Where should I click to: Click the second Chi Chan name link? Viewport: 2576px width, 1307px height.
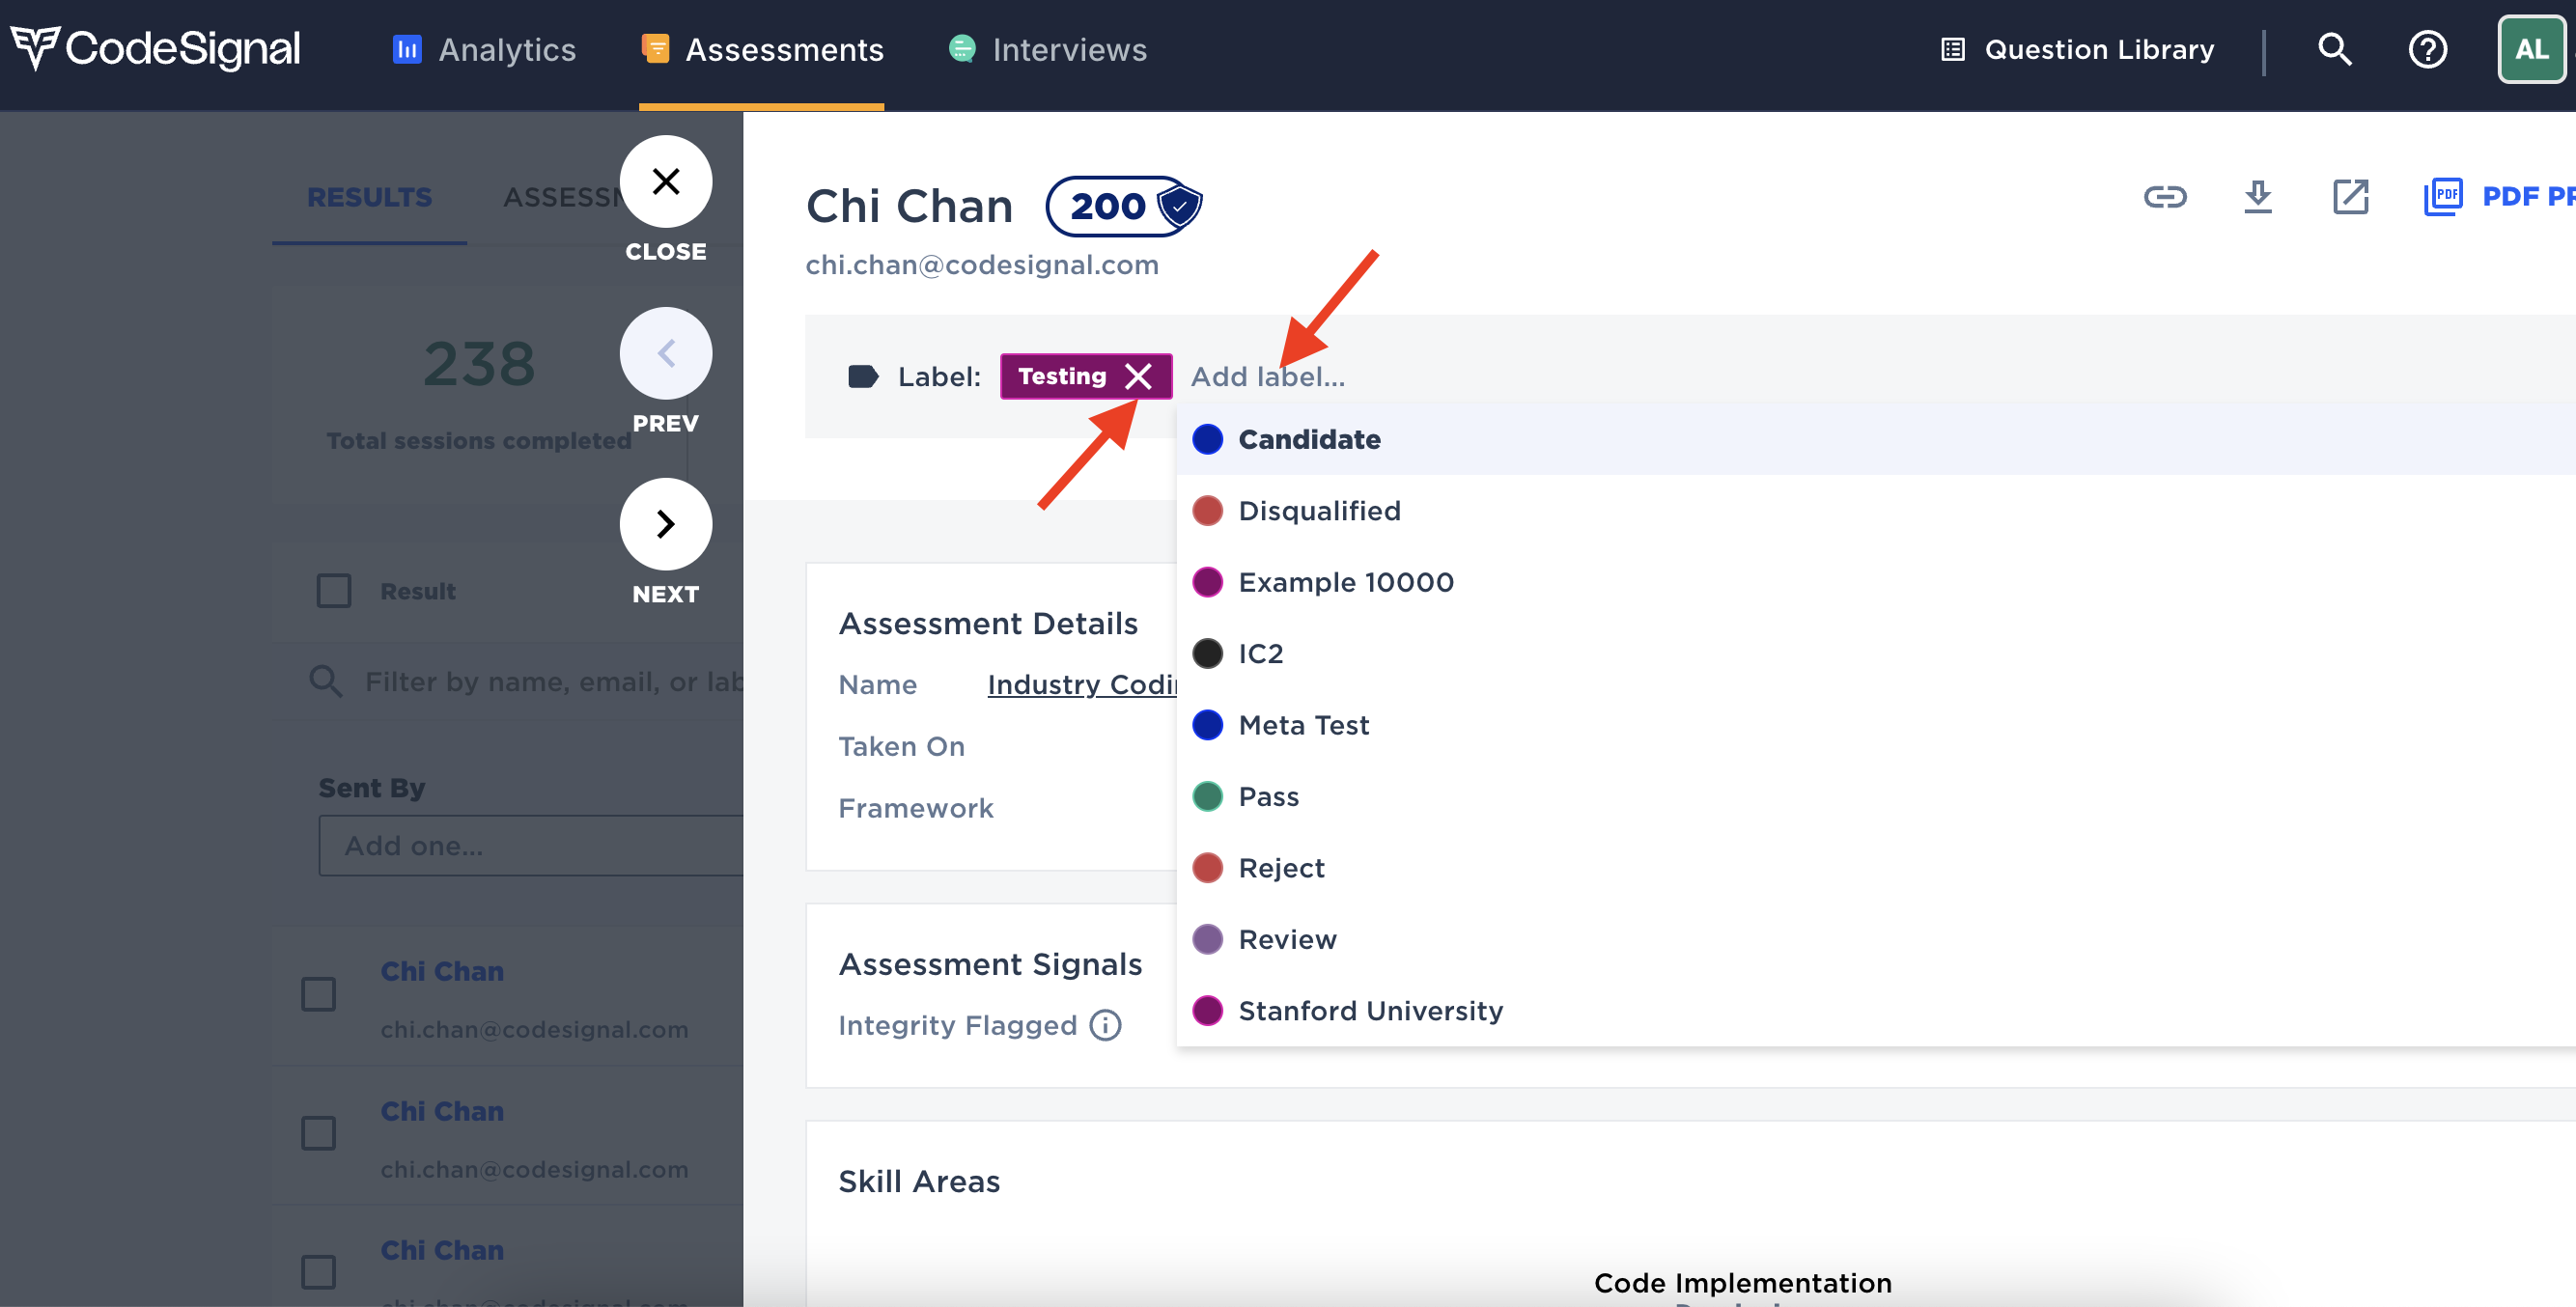(x=442, y=1111)
